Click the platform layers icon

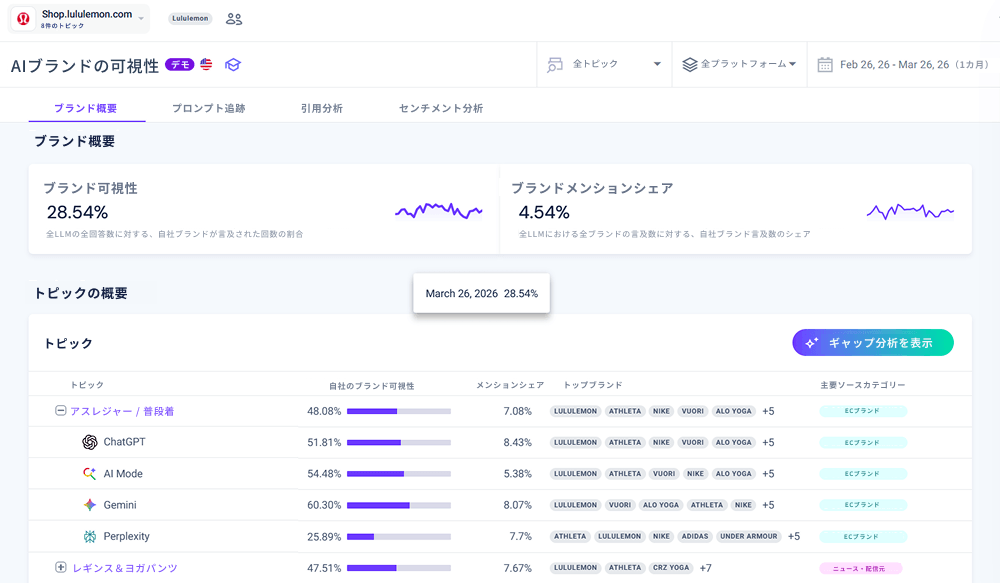(689, 64)
